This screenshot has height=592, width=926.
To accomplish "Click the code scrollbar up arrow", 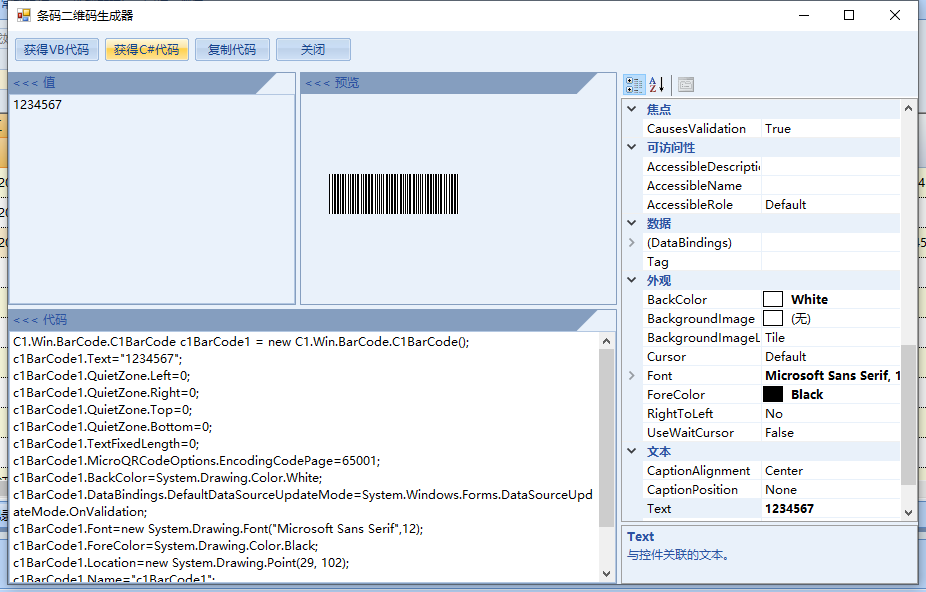I will point(606,341).
